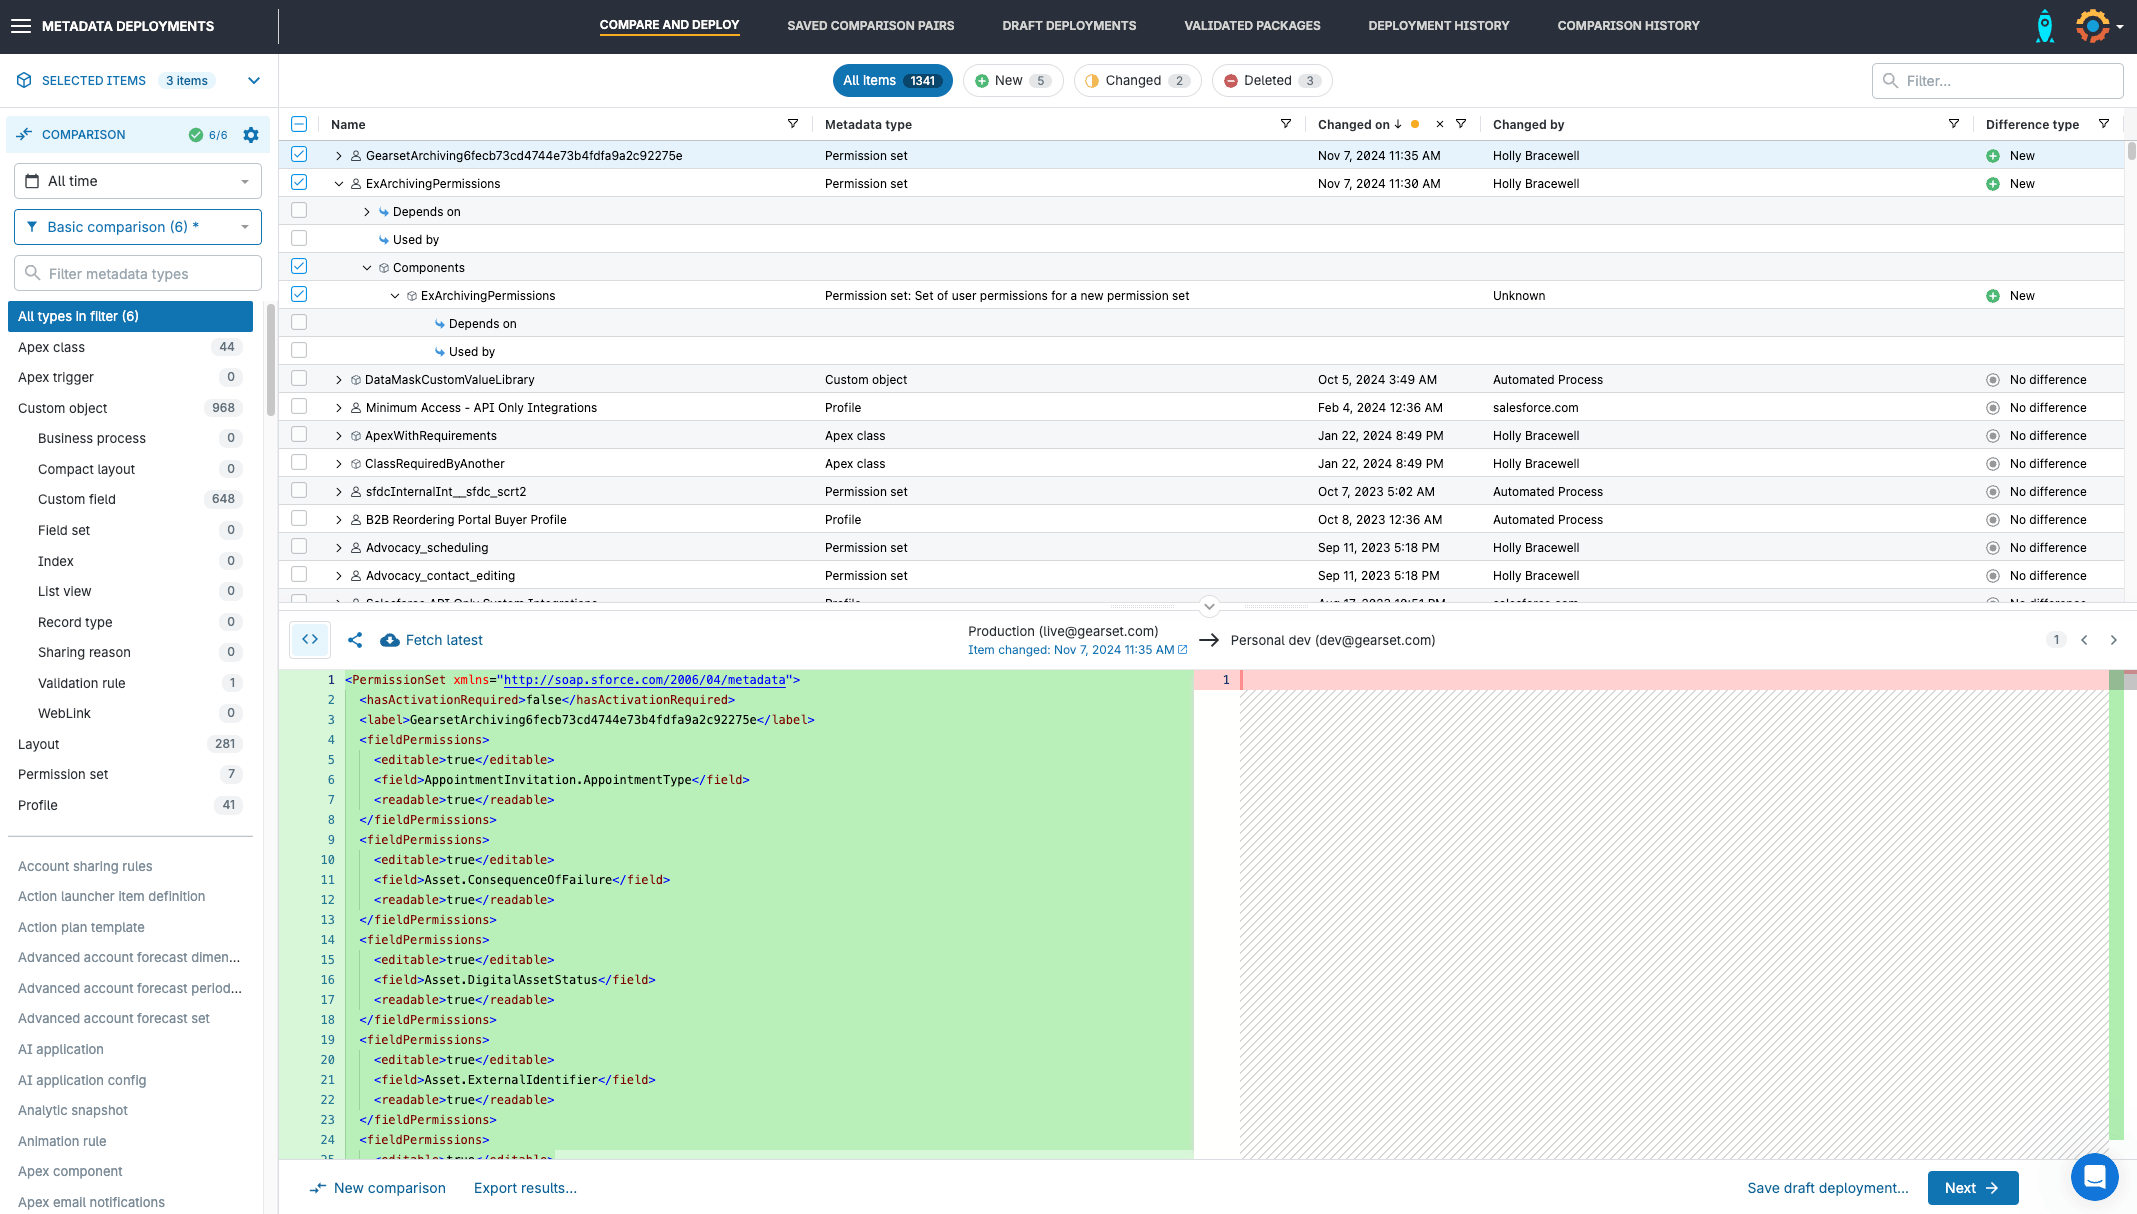Click the metadata types filter field
The height and width of the screenshot is (1214, 2137).
point(138,273)
